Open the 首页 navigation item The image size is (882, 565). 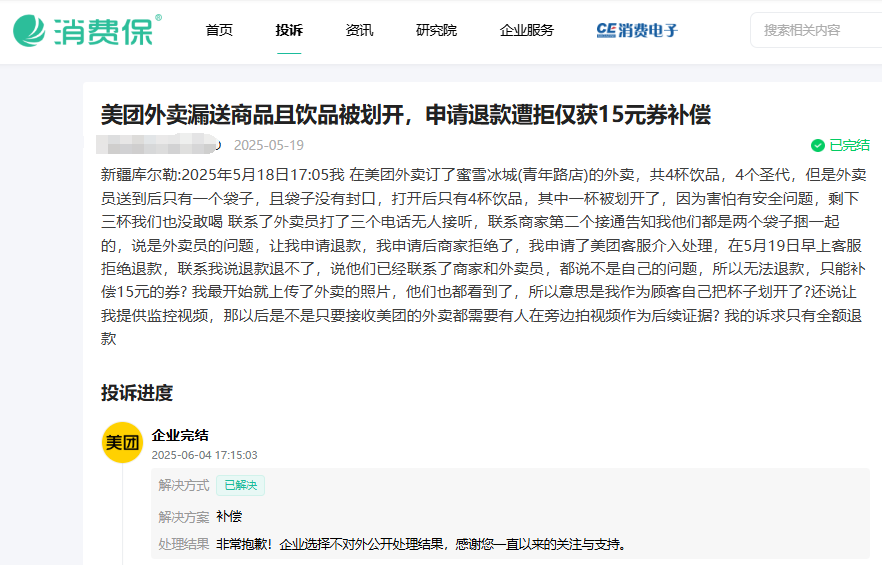[219, 30]
